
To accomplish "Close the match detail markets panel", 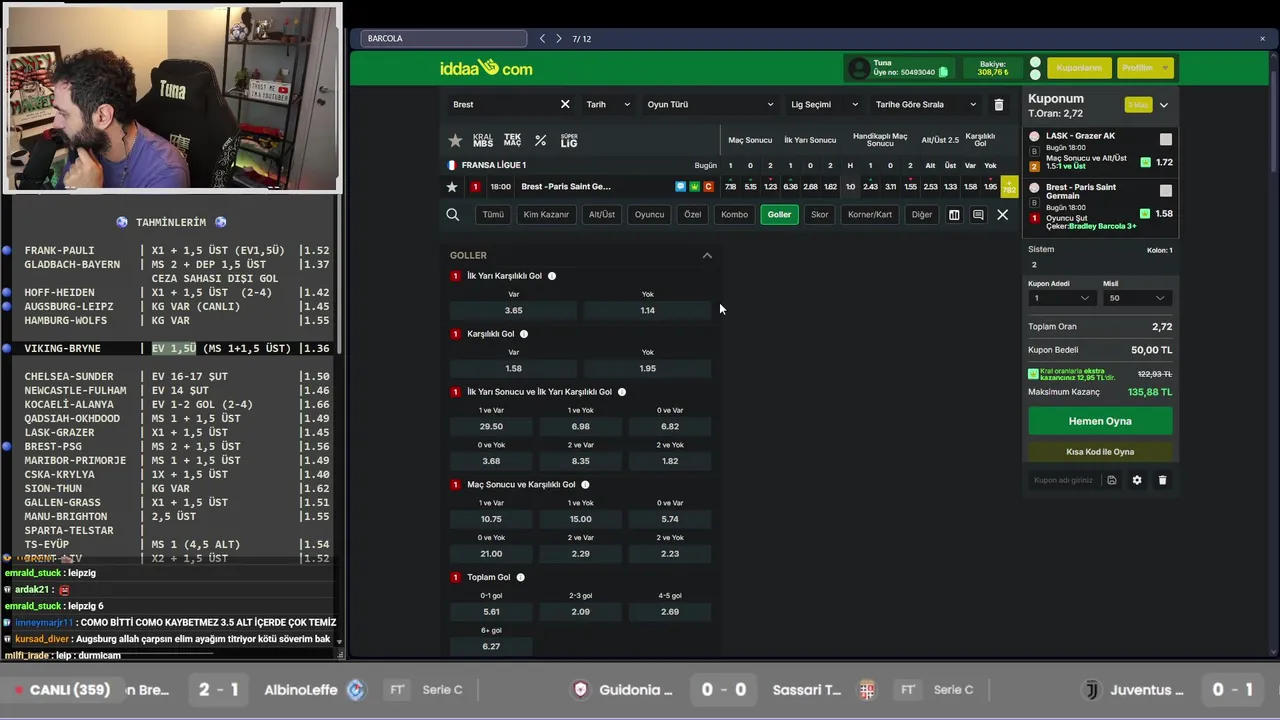I will click(x=1002, y=214).
